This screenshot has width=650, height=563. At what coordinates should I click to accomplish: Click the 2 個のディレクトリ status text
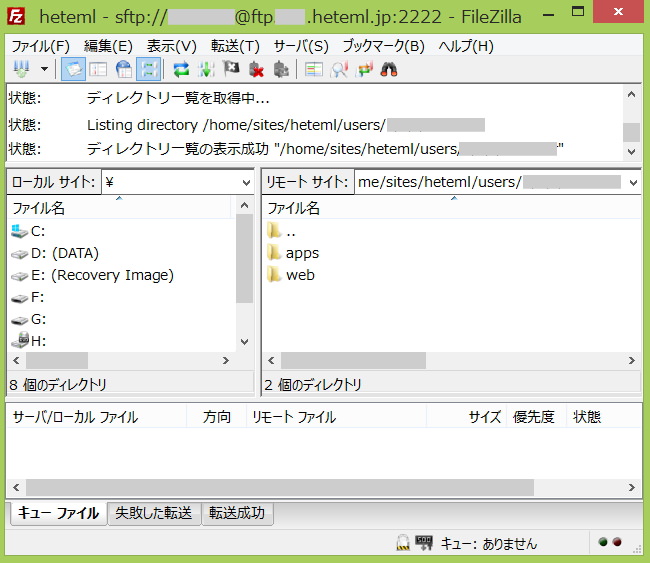coord(313,385)
